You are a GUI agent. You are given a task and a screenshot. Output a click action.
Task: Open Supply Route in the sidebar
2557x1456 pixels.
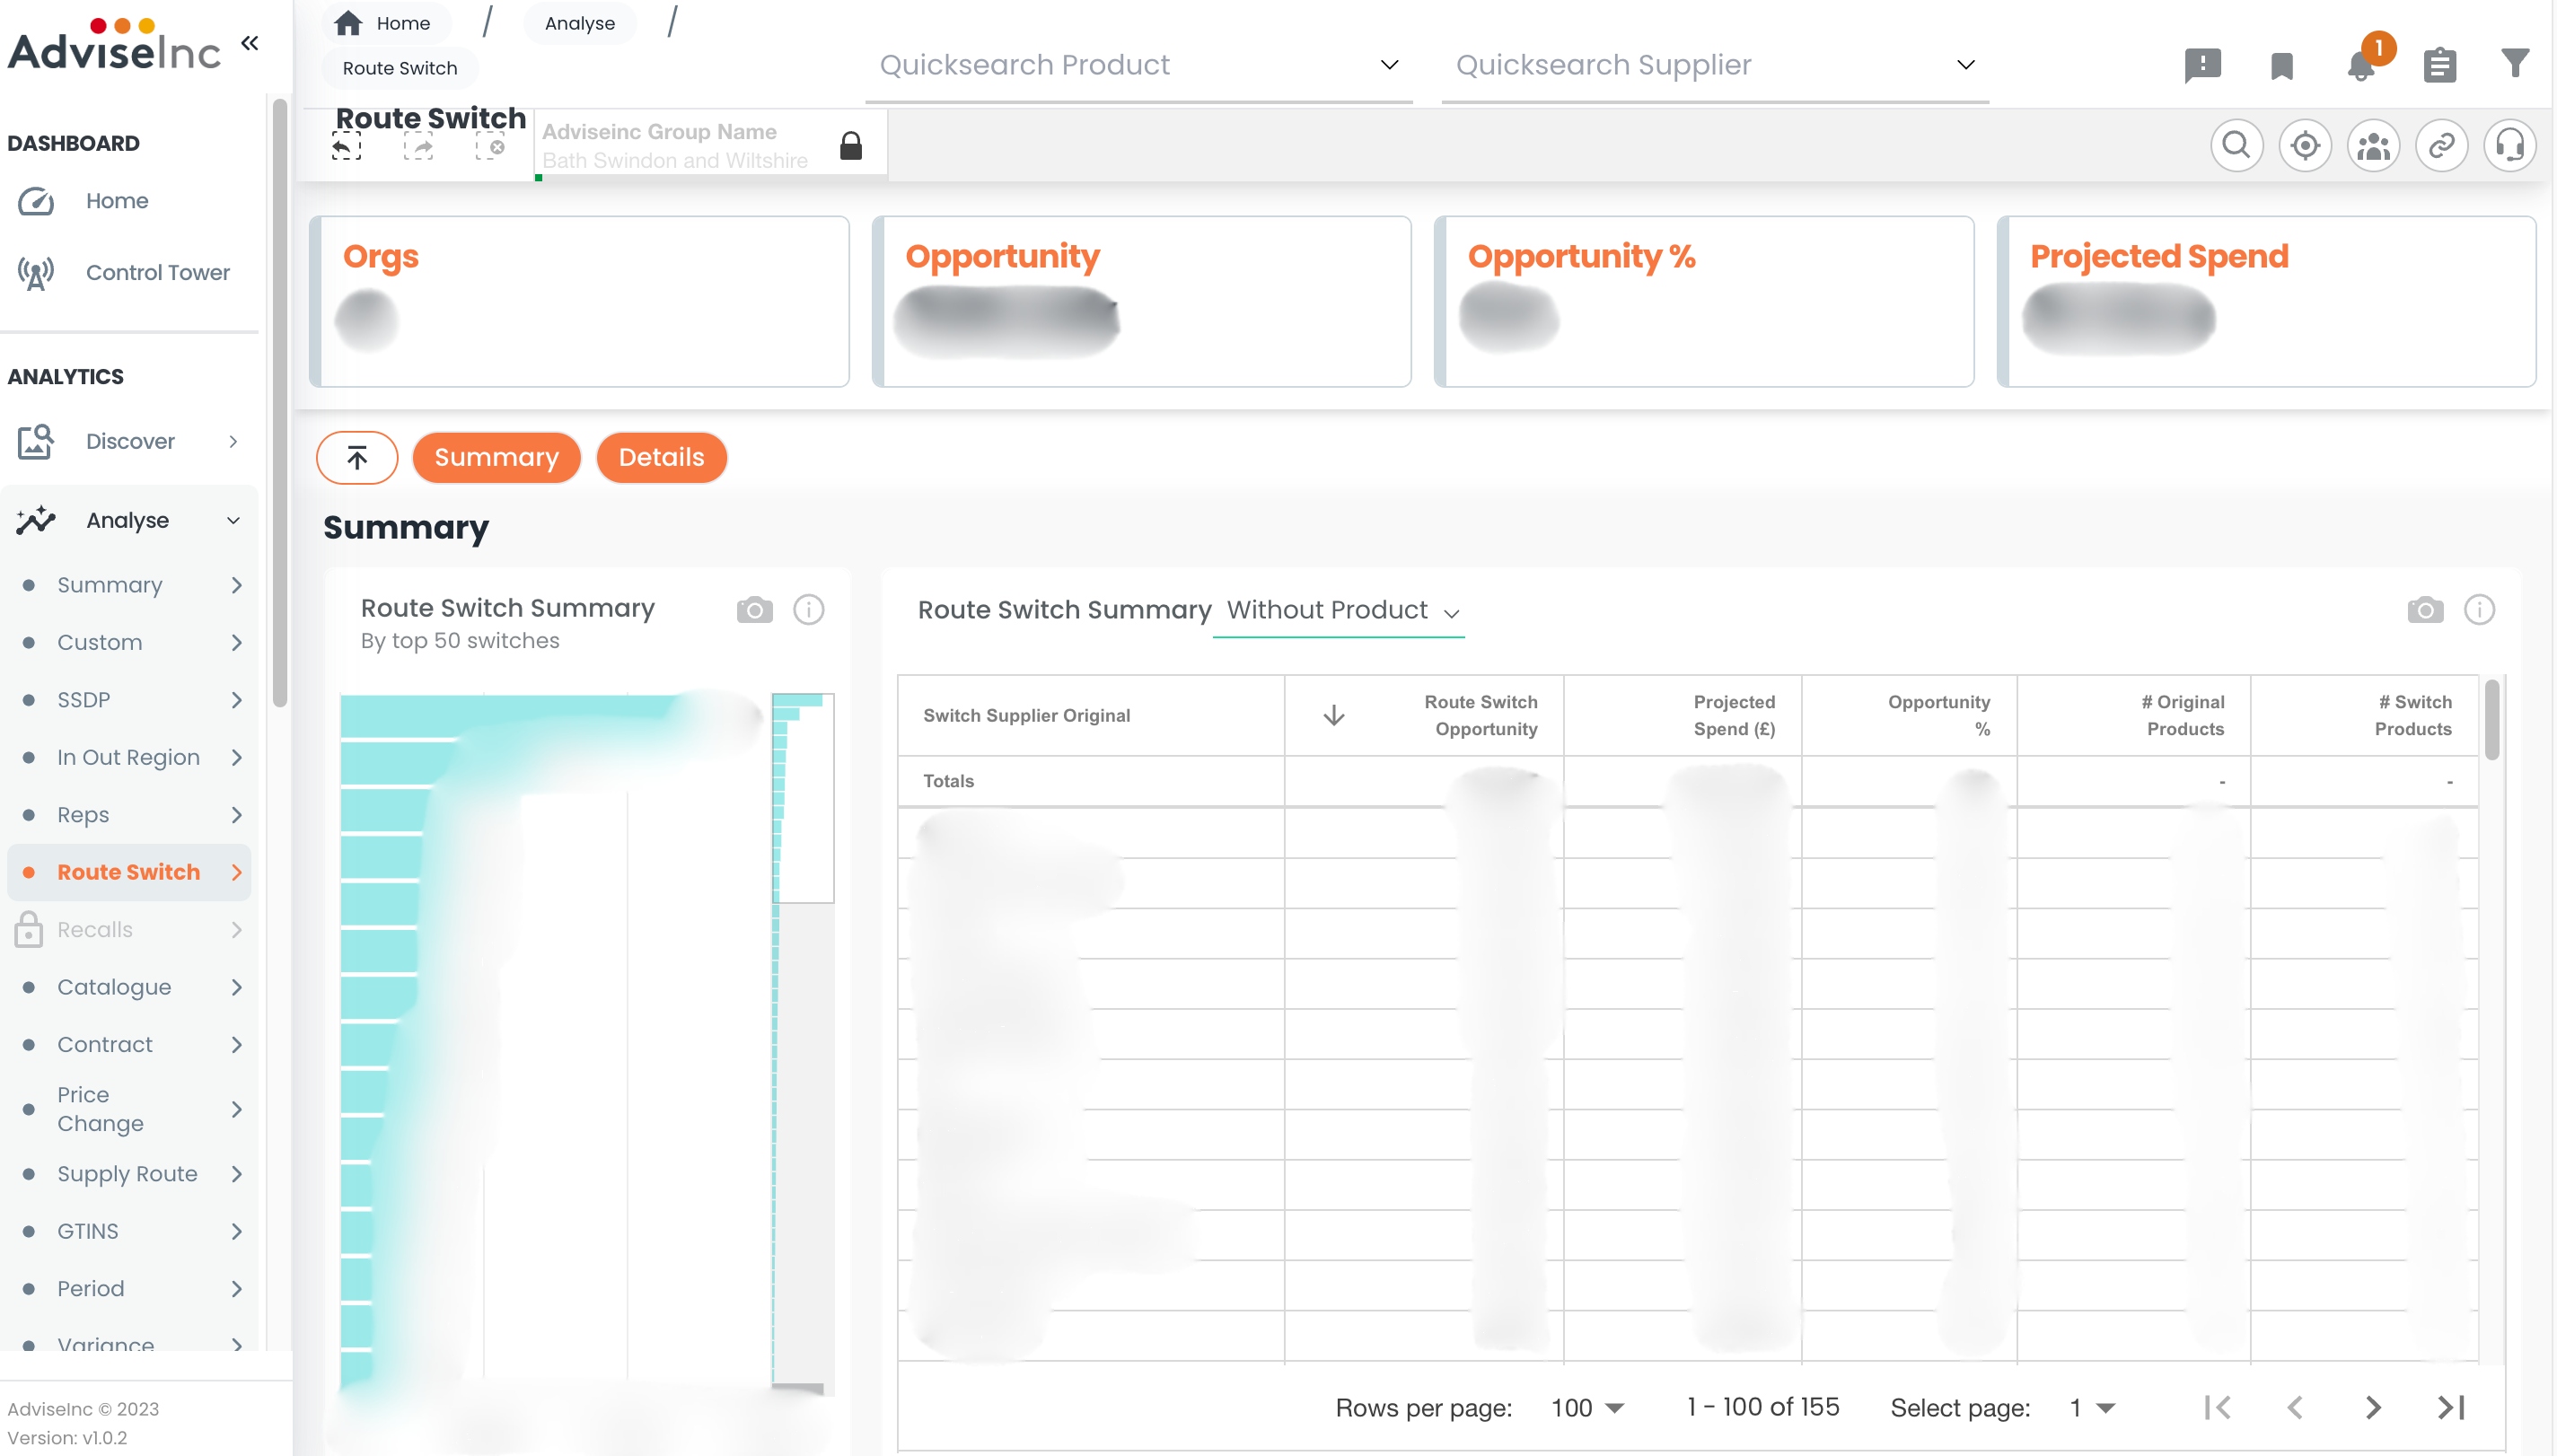(x=129, y=1175)
